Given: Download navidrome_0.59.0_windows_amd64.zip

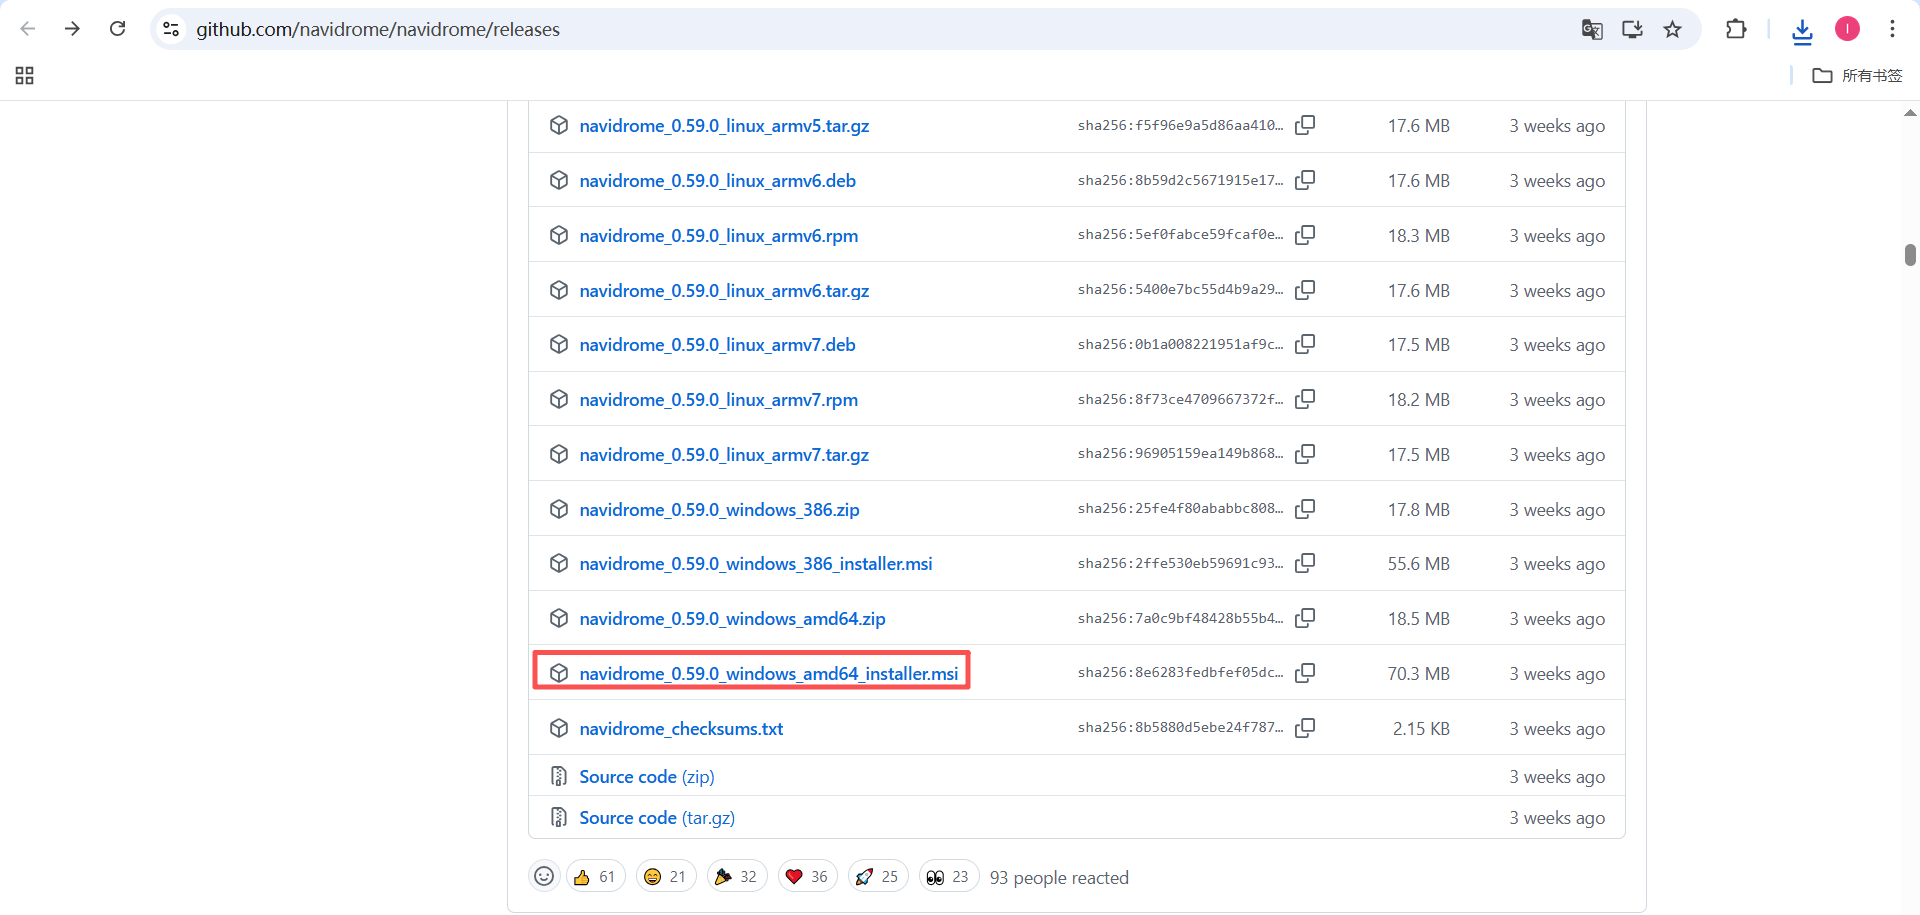Looking at the screenshot, I should click(x=732, y=619).
